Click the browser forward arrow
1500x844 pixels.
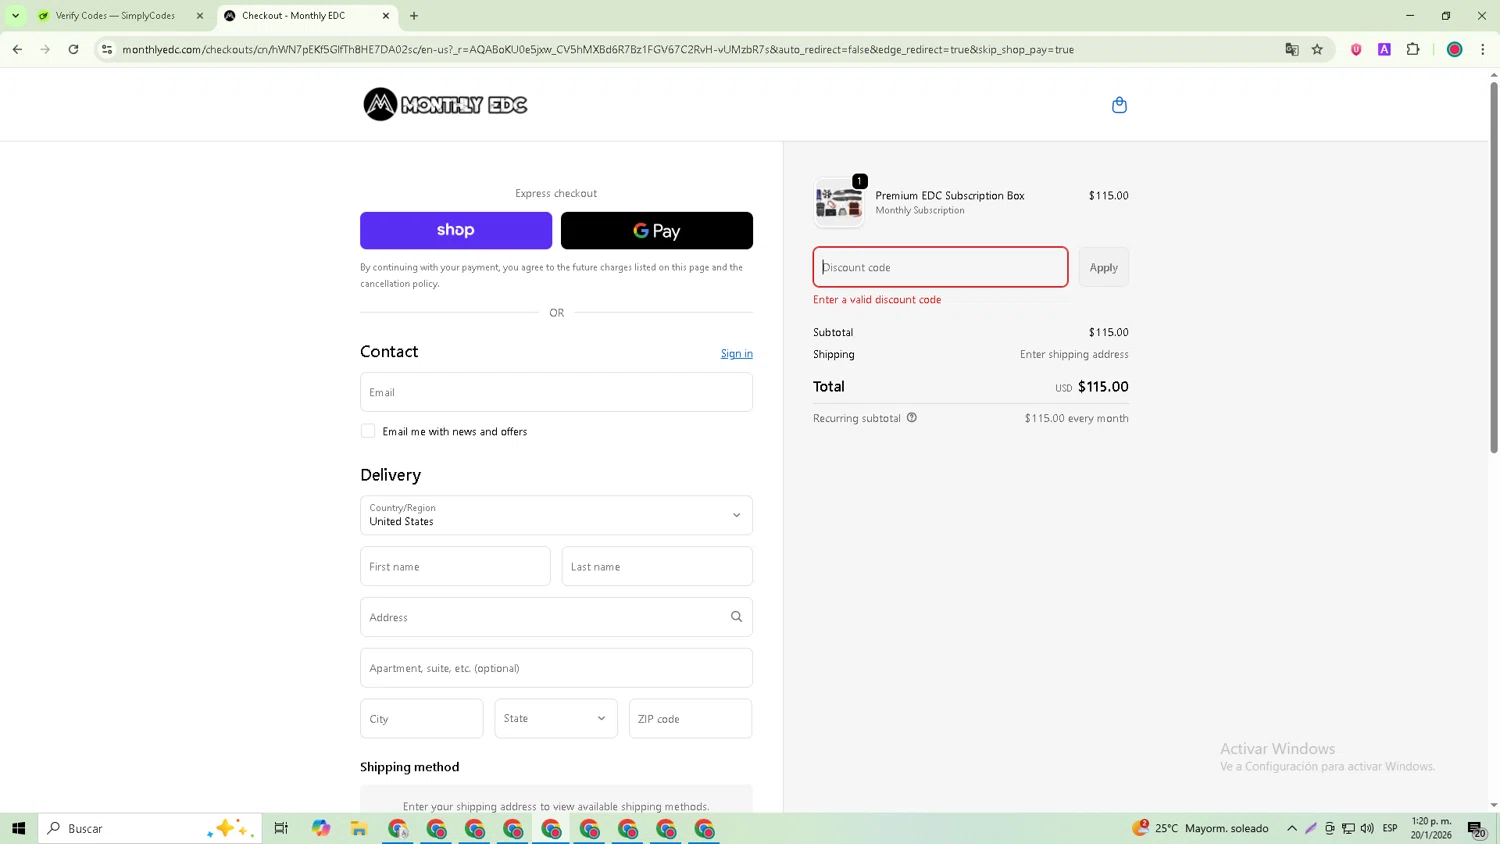pos(45,49)
